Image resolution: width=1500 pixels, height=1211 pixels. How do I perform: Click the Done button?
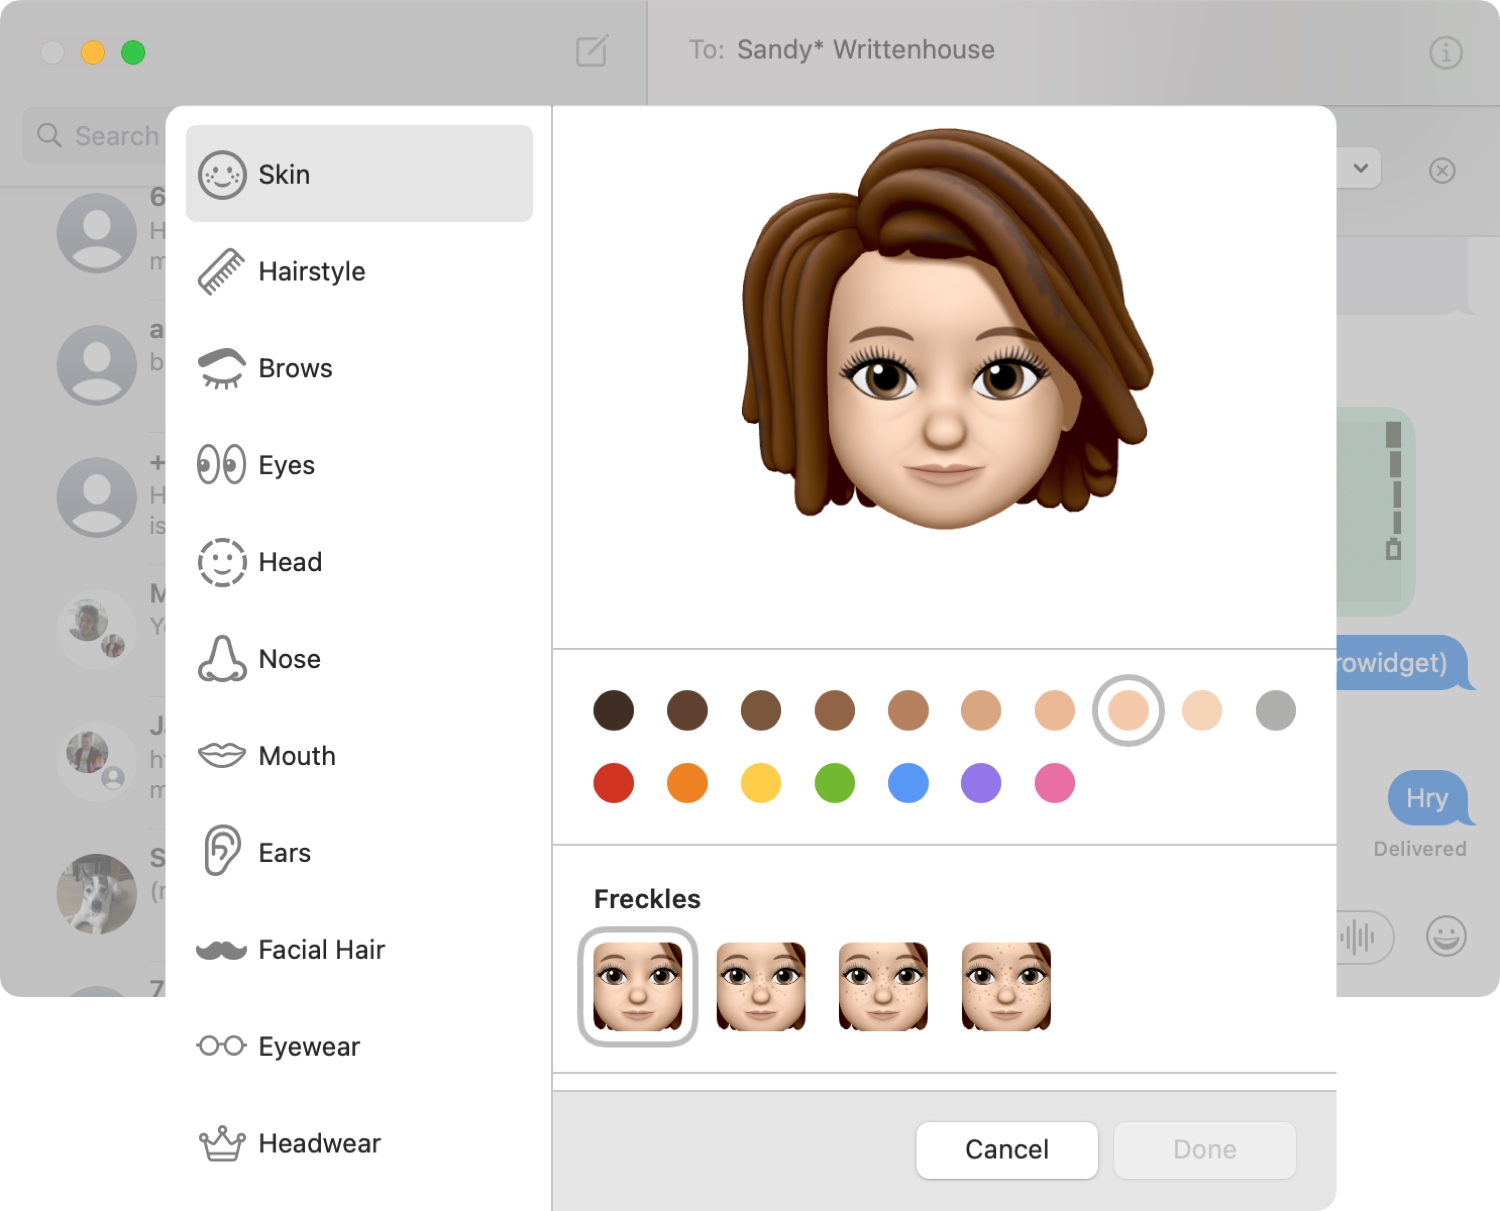coord(1204,1150)
